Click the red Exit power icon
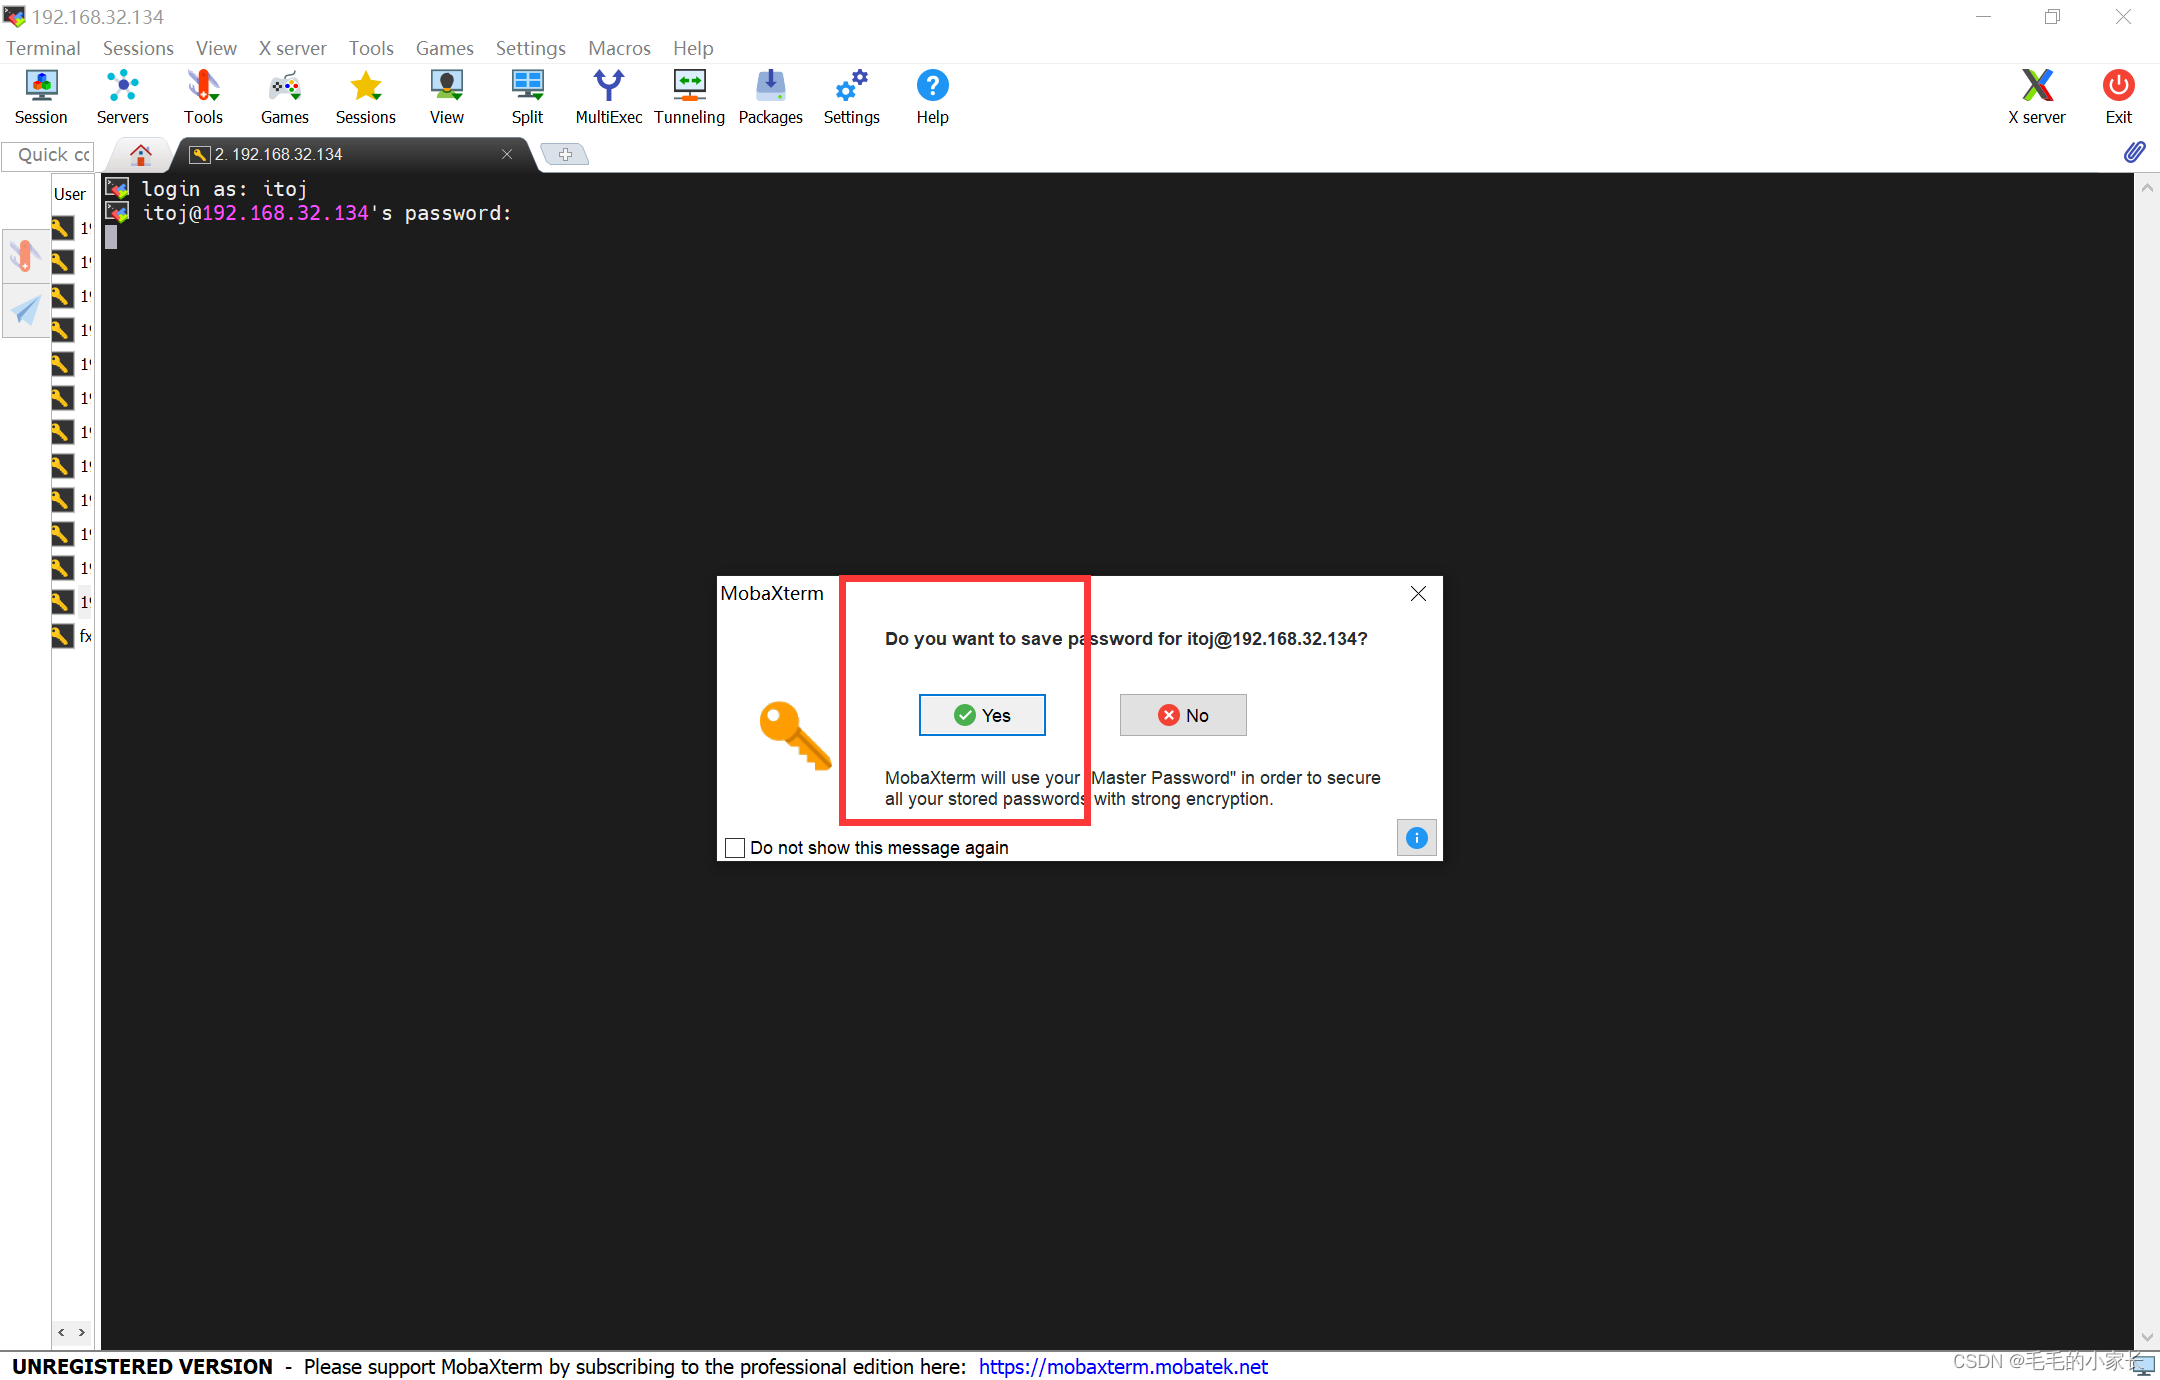This screenshot has height=1380, width=2160. 2118,97
